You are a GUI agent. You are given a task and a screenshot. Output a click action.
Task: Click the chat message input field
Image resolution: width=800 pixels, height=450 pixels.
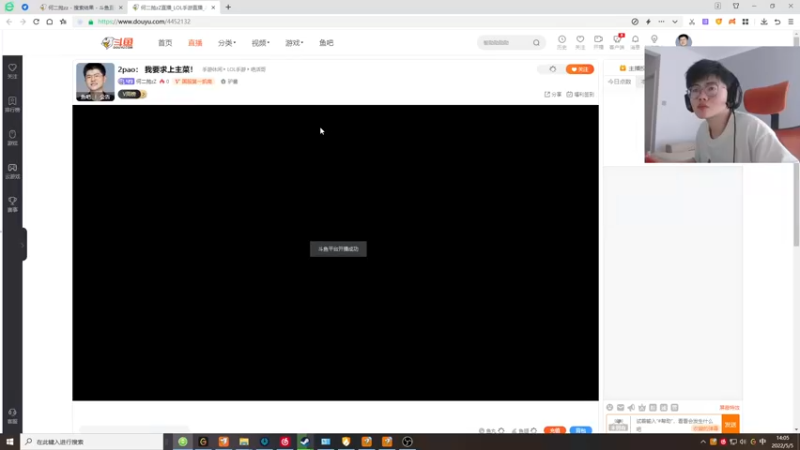tap(677, 424)
